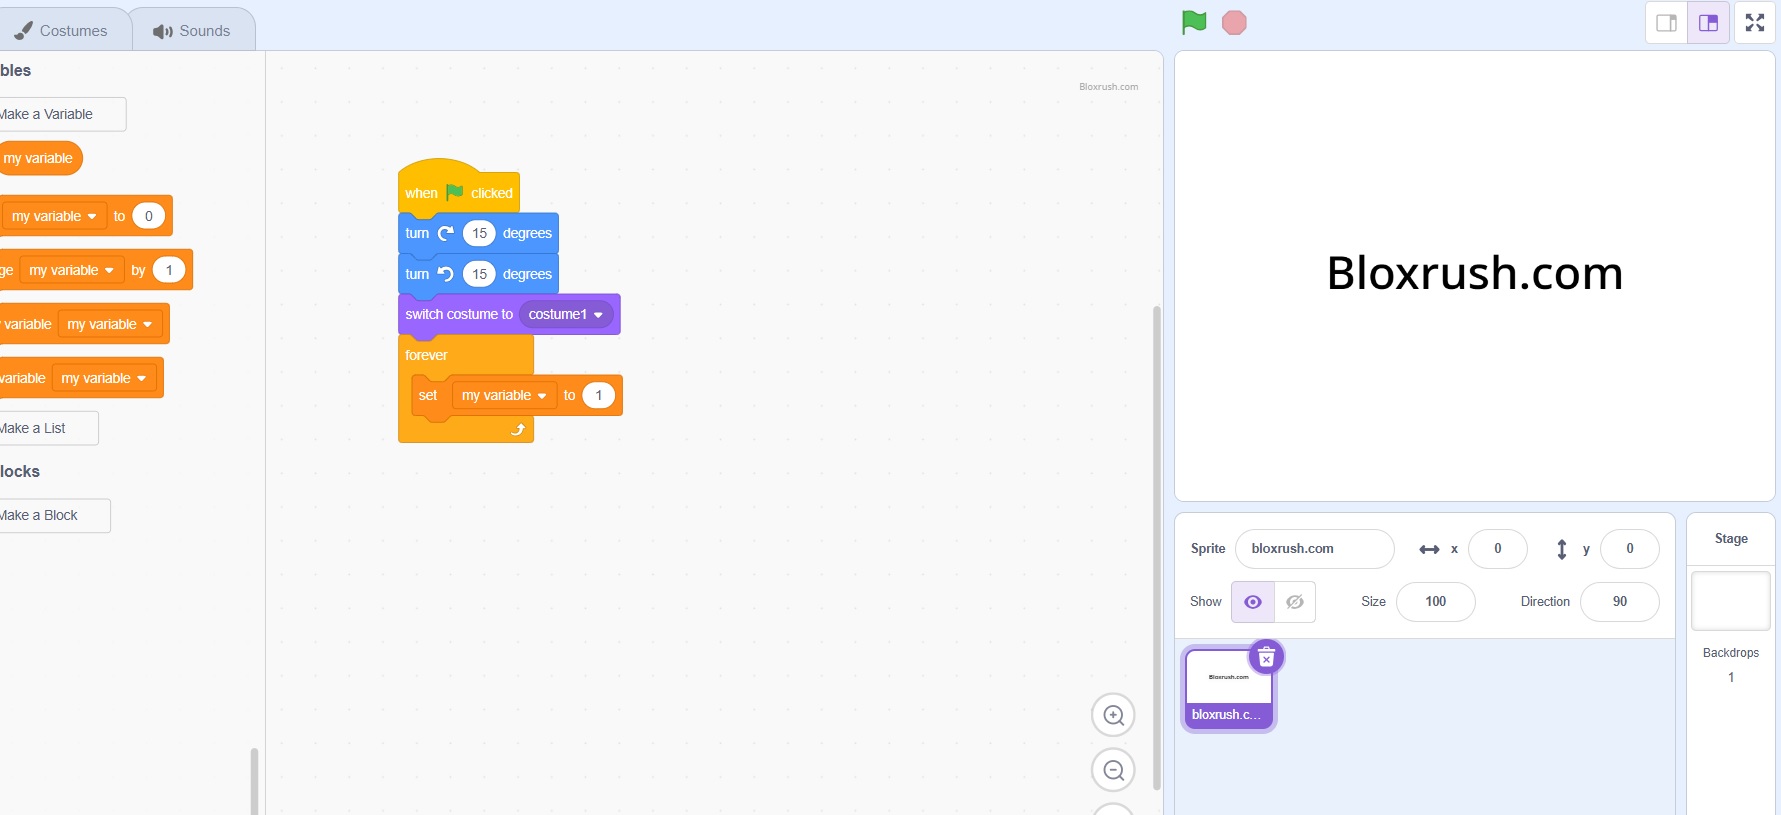Delete the bloxrush.com sprite with trash icon
Screen dimensions: 1781x815
(1266, 657)
